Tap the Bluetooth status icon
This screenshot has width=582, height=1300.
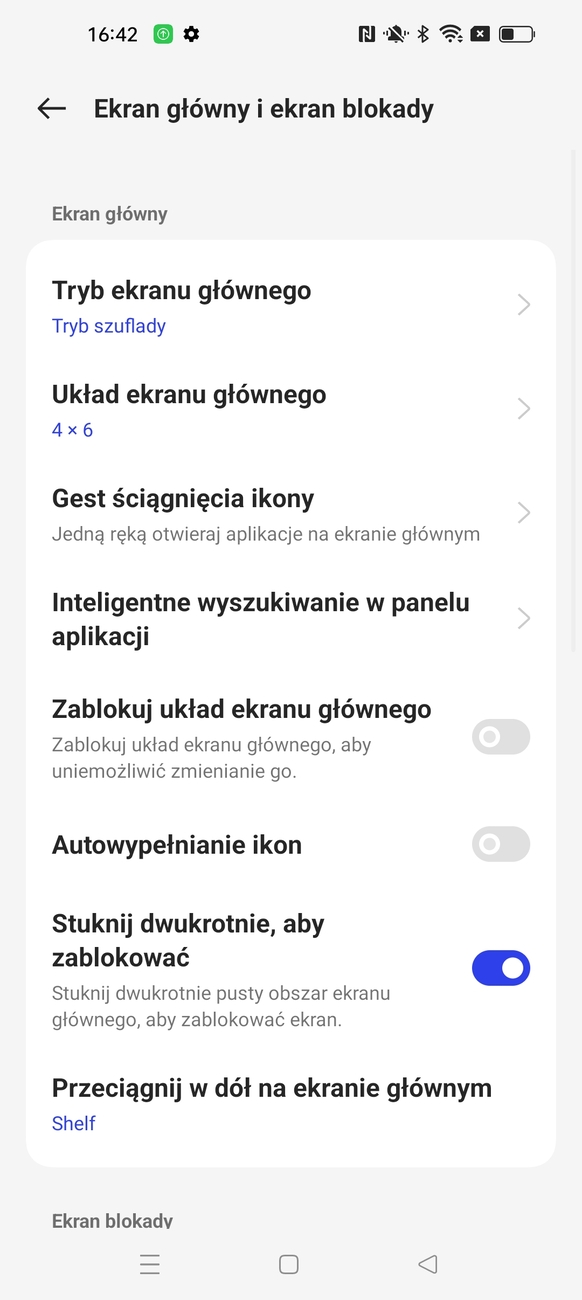coord(423,34)
